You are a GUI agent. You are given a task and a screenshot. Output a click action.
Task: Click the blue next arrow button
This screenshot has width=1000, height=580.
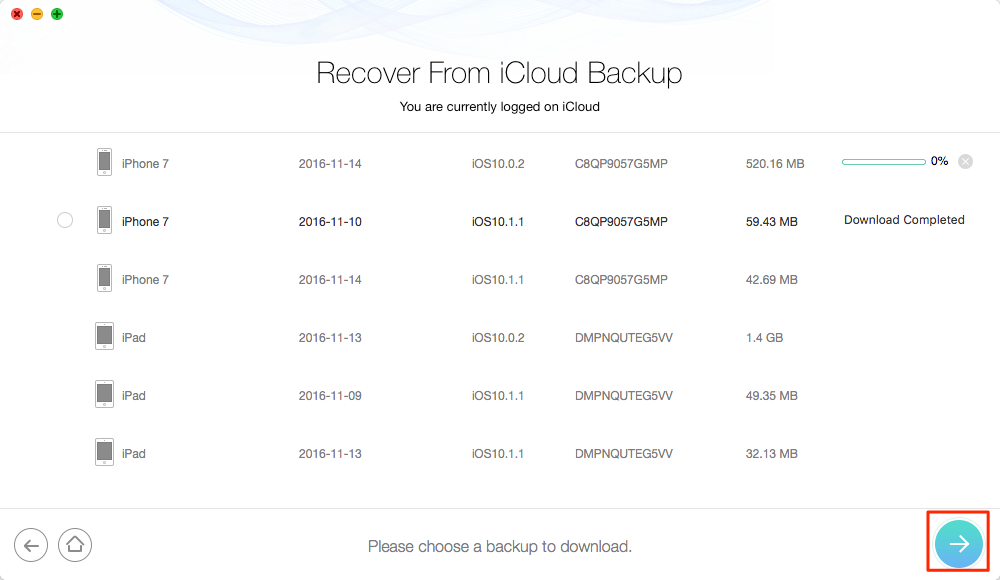(x=959, y=544)
